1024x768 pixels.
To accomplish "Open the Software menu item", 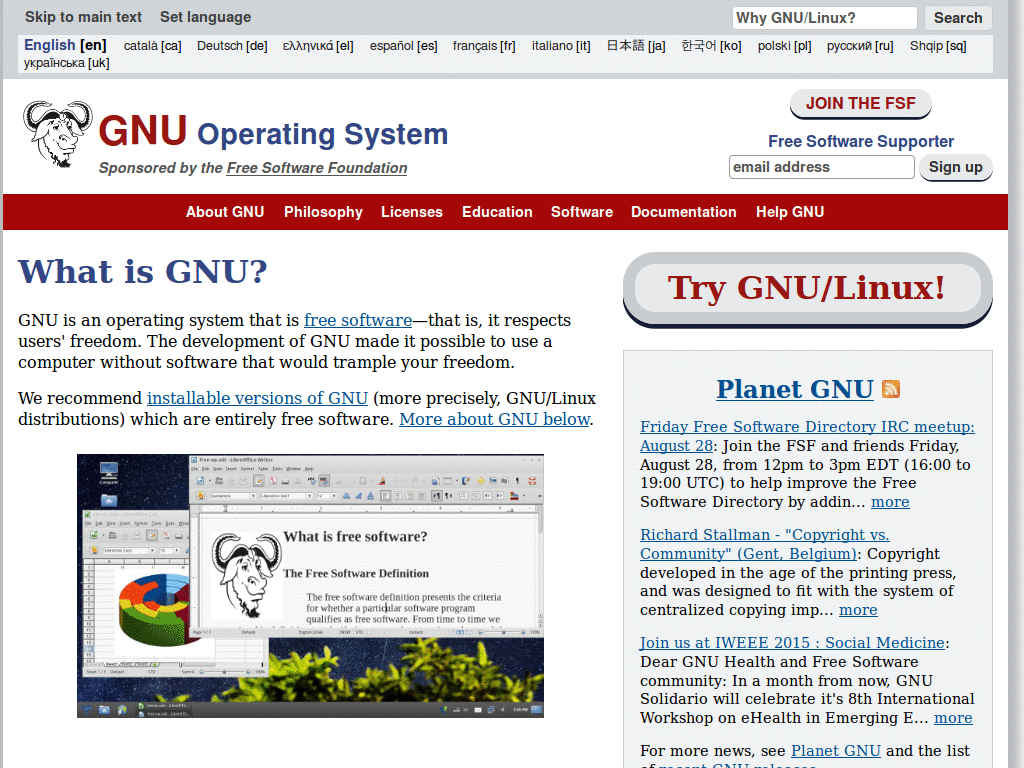I will tap(582, 212).
